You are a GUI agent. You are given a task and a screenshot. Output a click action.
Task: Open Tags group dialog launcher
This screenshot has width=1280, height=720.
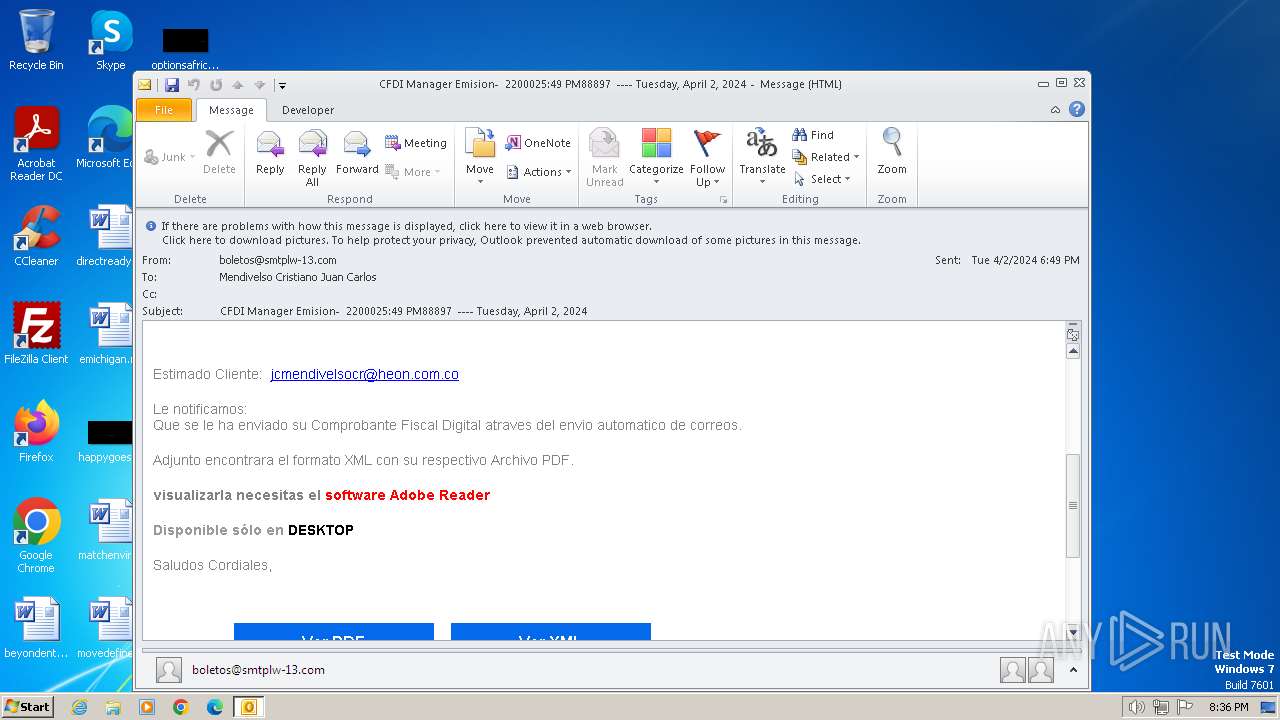723,200
